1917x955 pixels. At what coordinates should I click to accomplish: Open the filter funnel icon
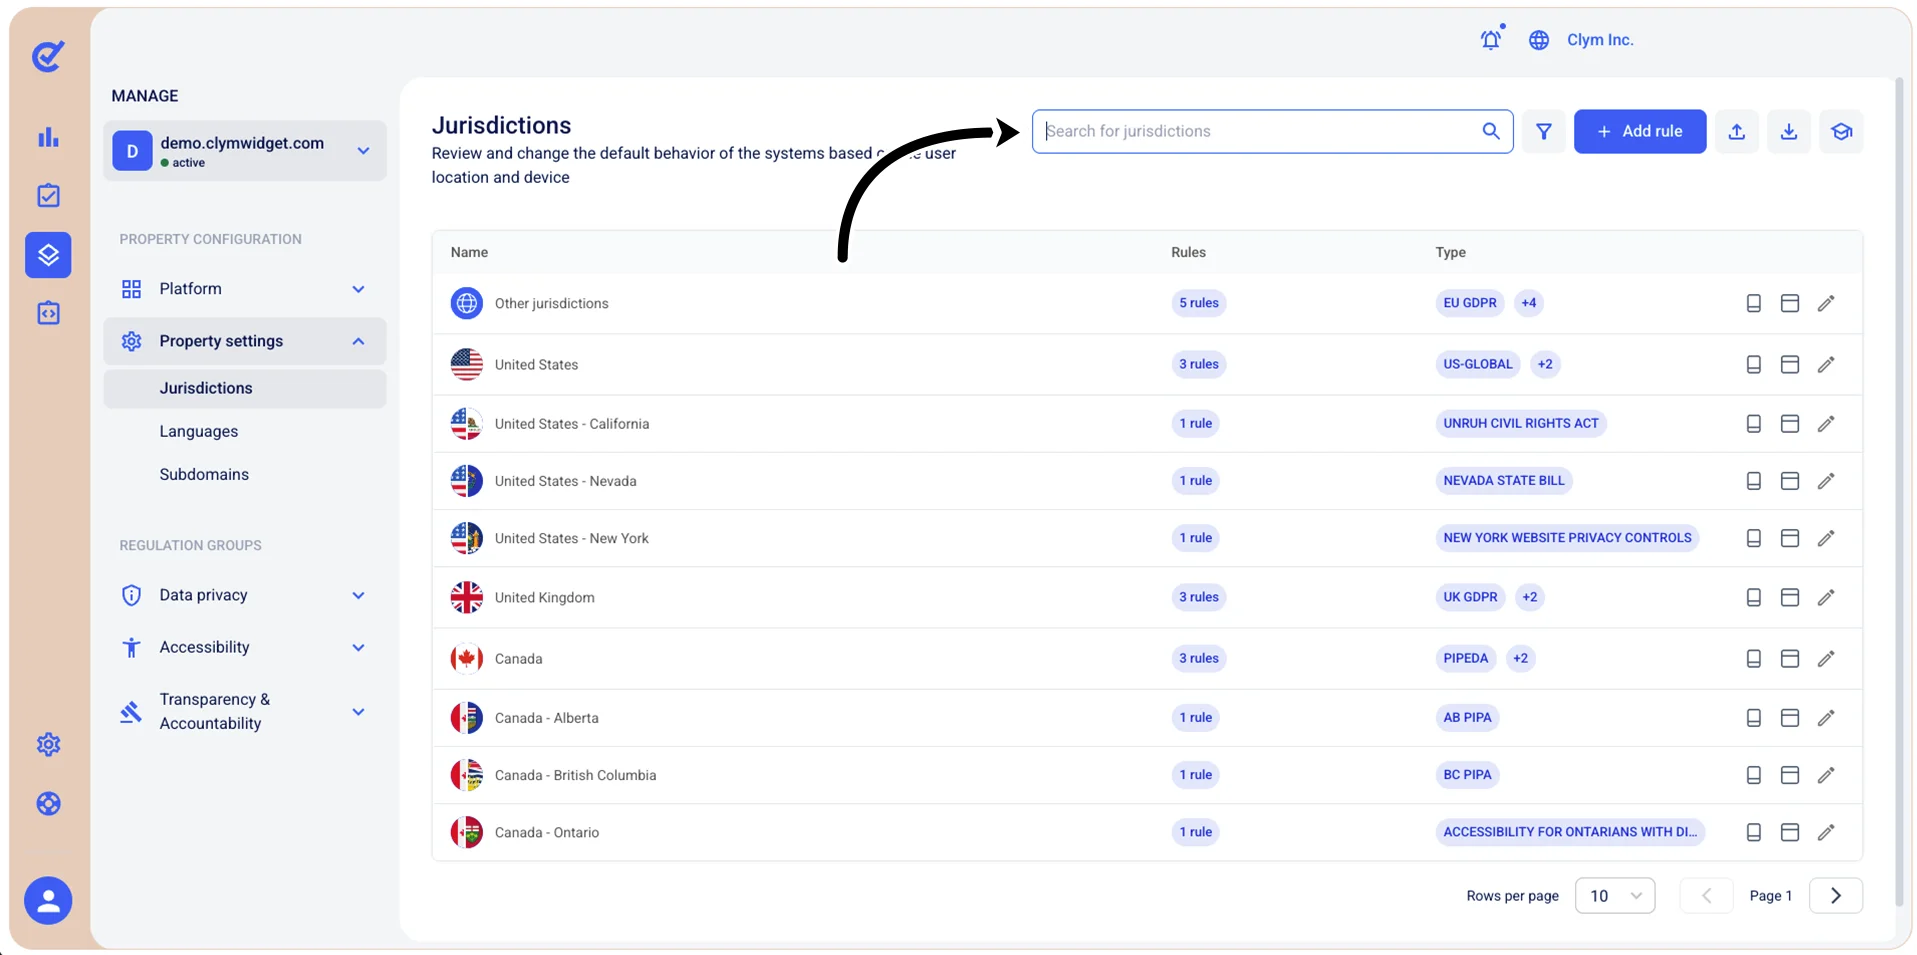(1544, 131)
